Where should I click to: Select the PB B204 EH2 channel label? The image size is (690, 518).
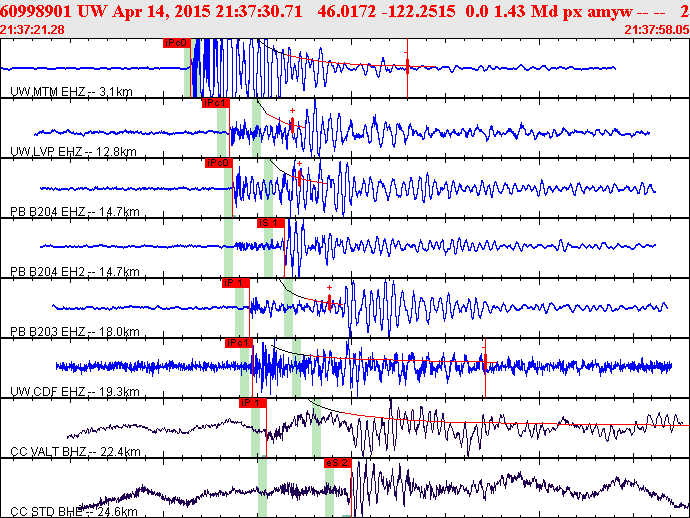point(75,272)
